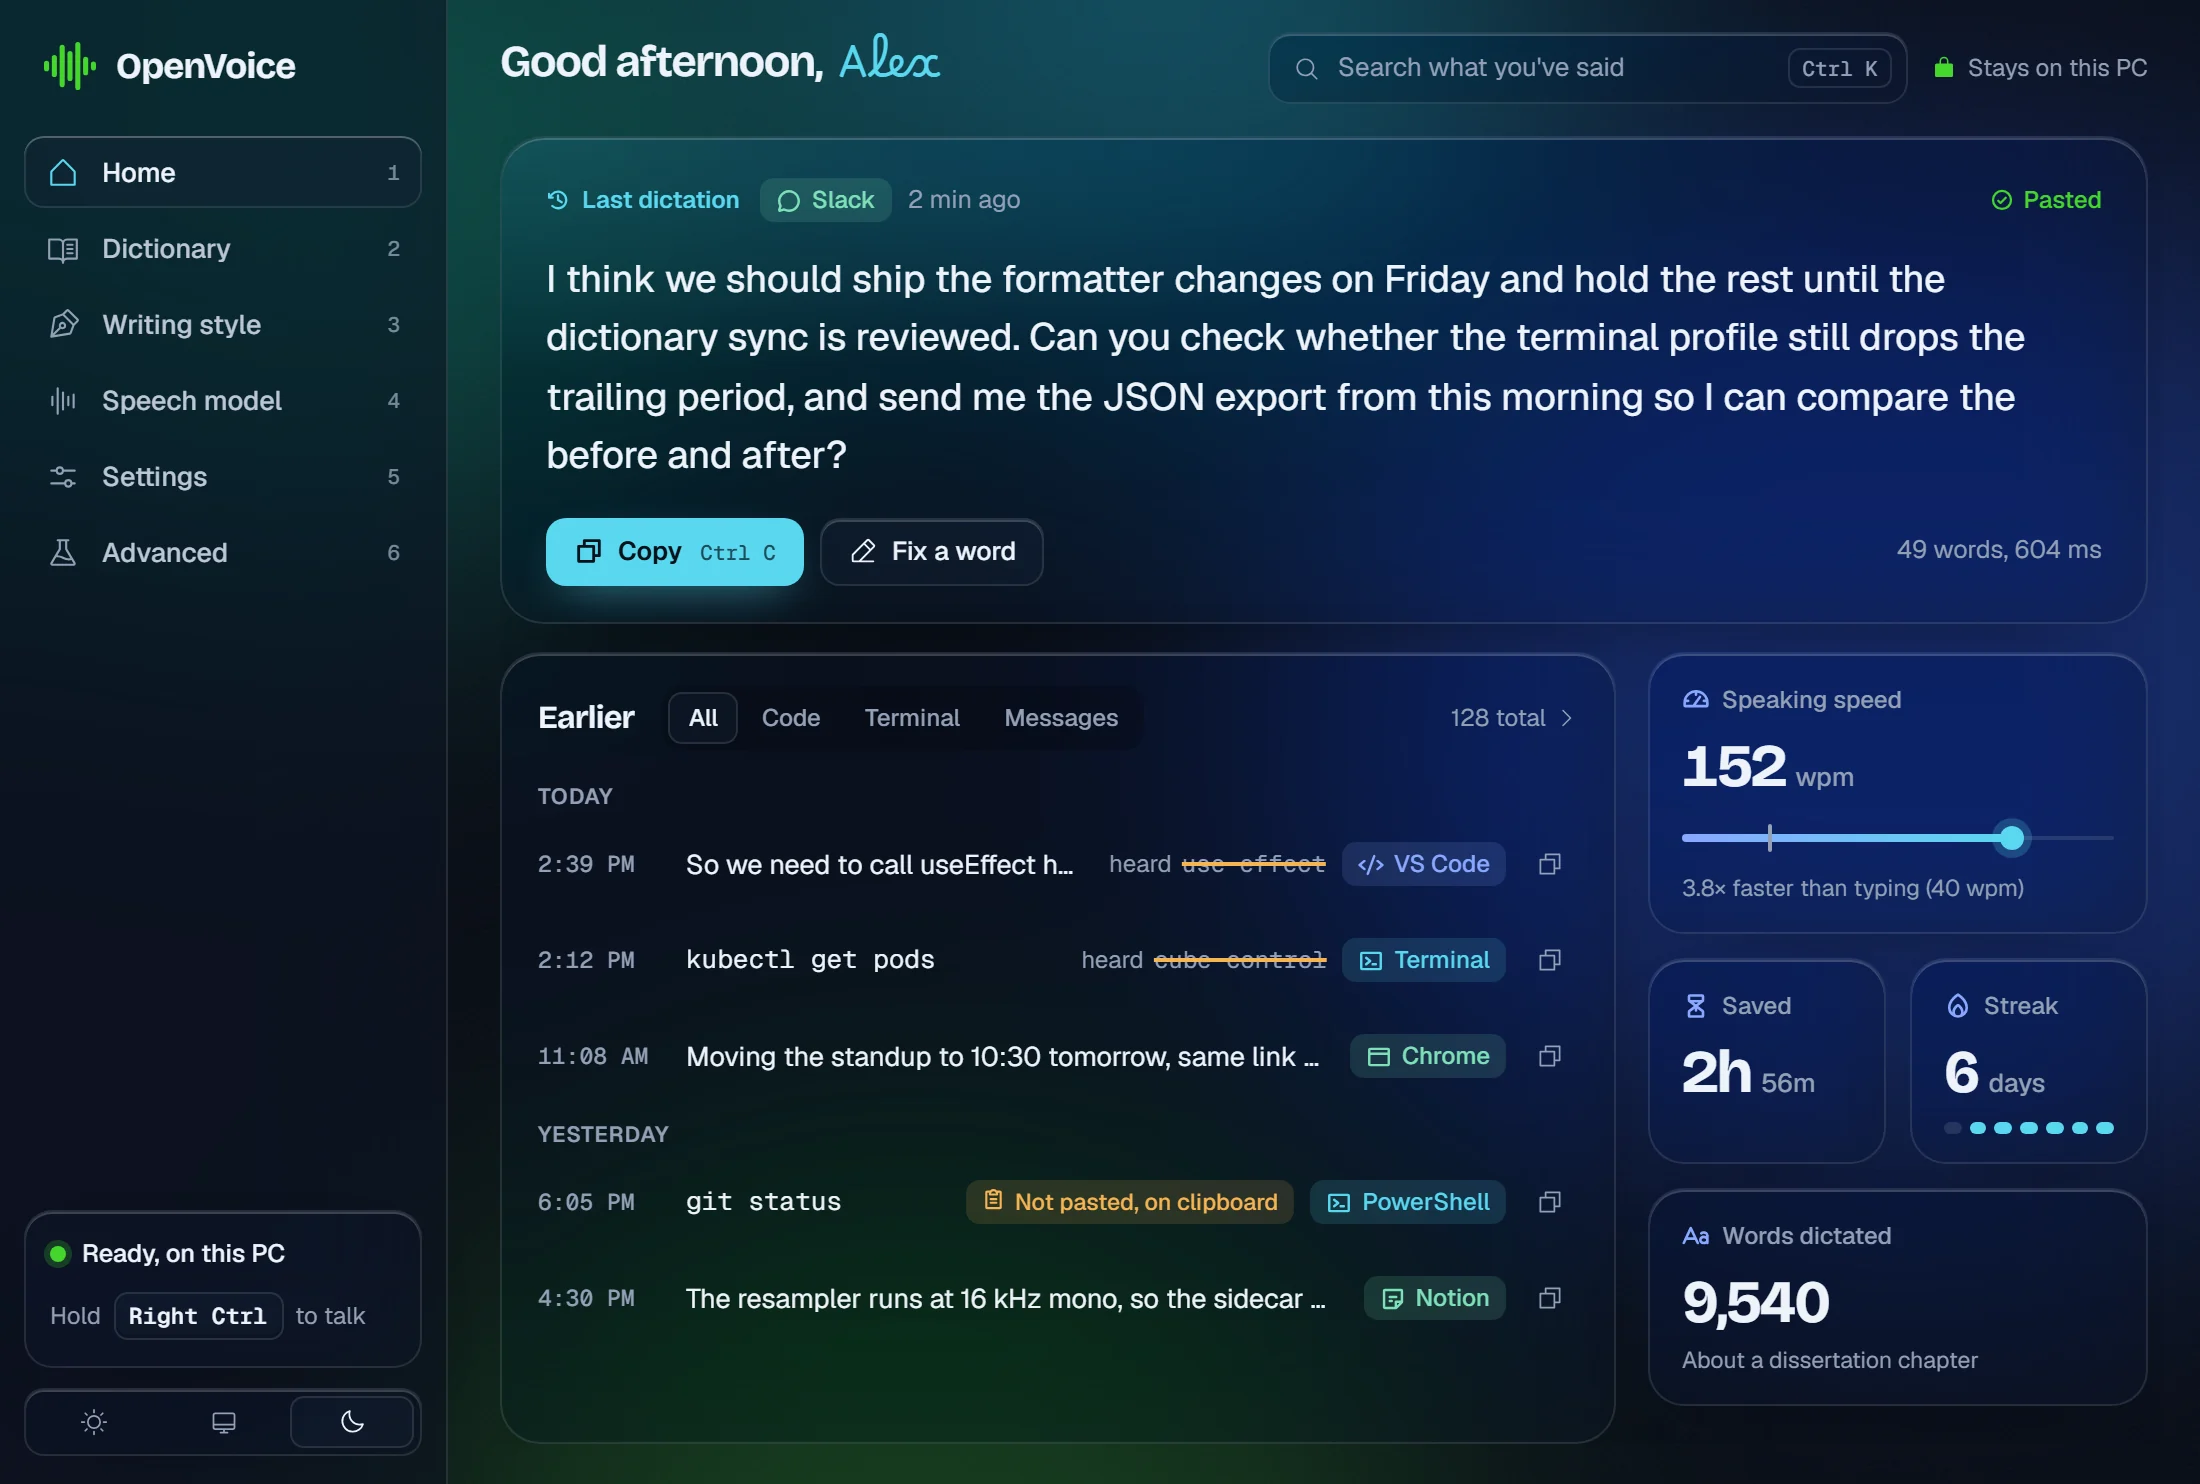
Task: Click the Notion app tag
Action: coord(1435,1298)
